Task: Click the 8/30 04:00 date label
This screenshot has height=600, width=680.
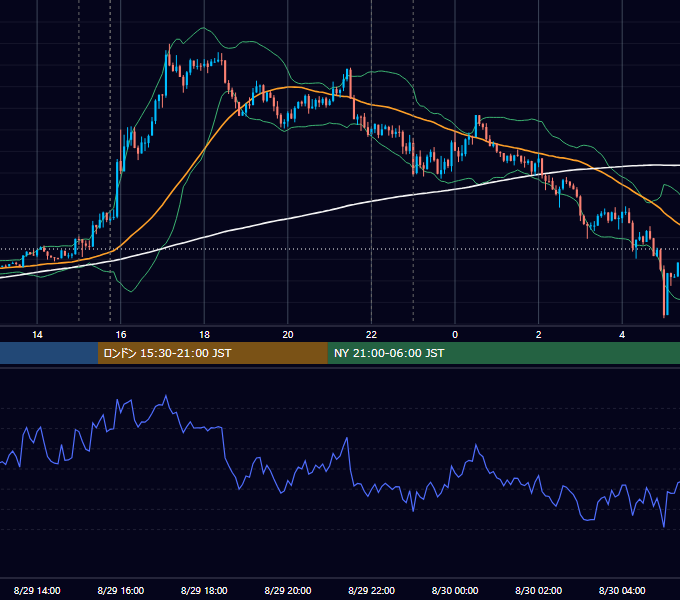Action: (x=622, y=590)
